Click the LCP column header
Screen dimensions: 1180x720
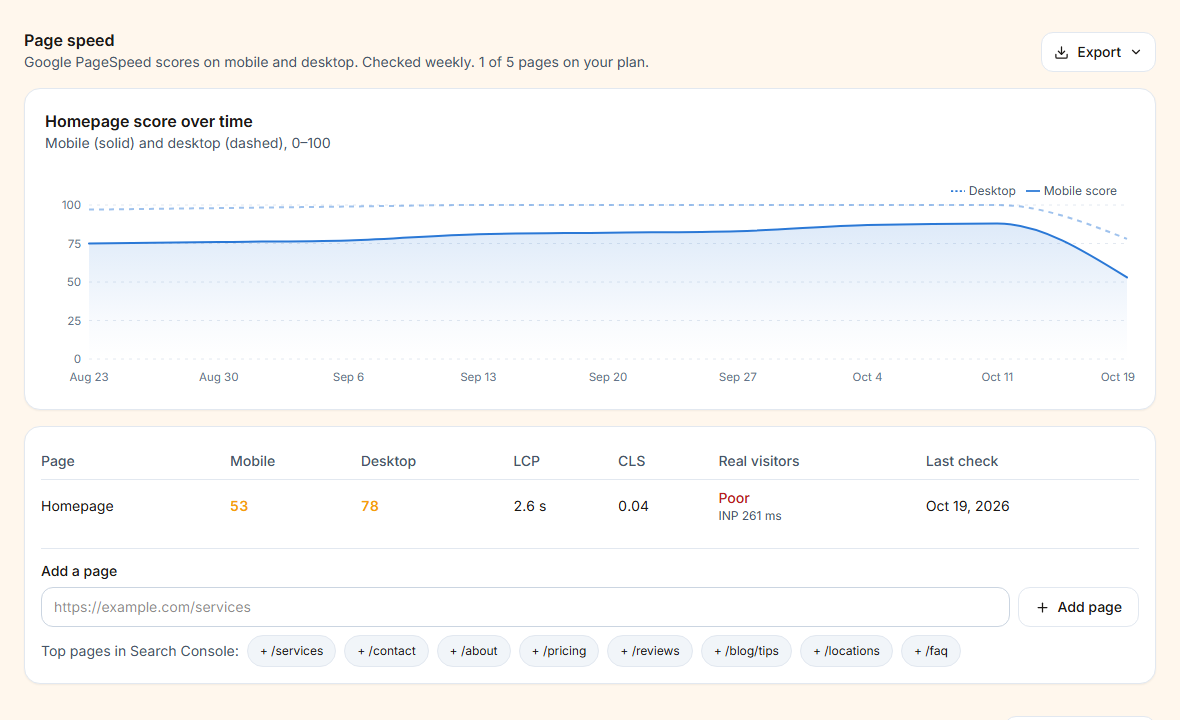tap(526, 461)
